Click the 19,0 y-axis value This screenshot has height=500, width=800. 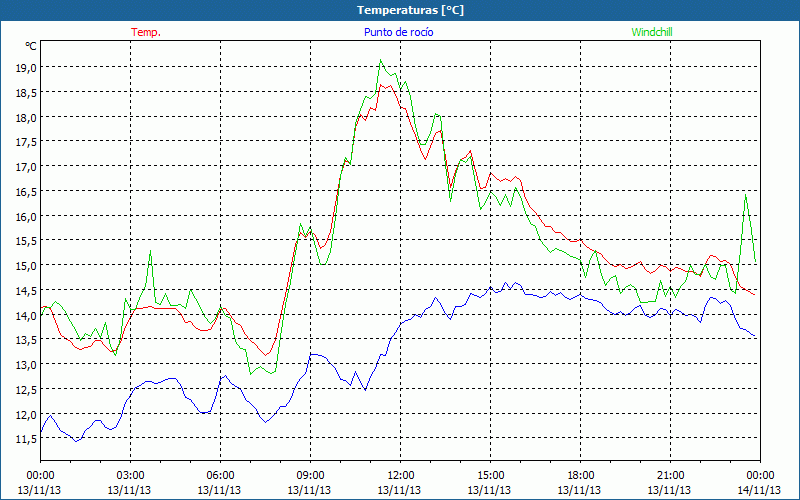tap(26, 67)
